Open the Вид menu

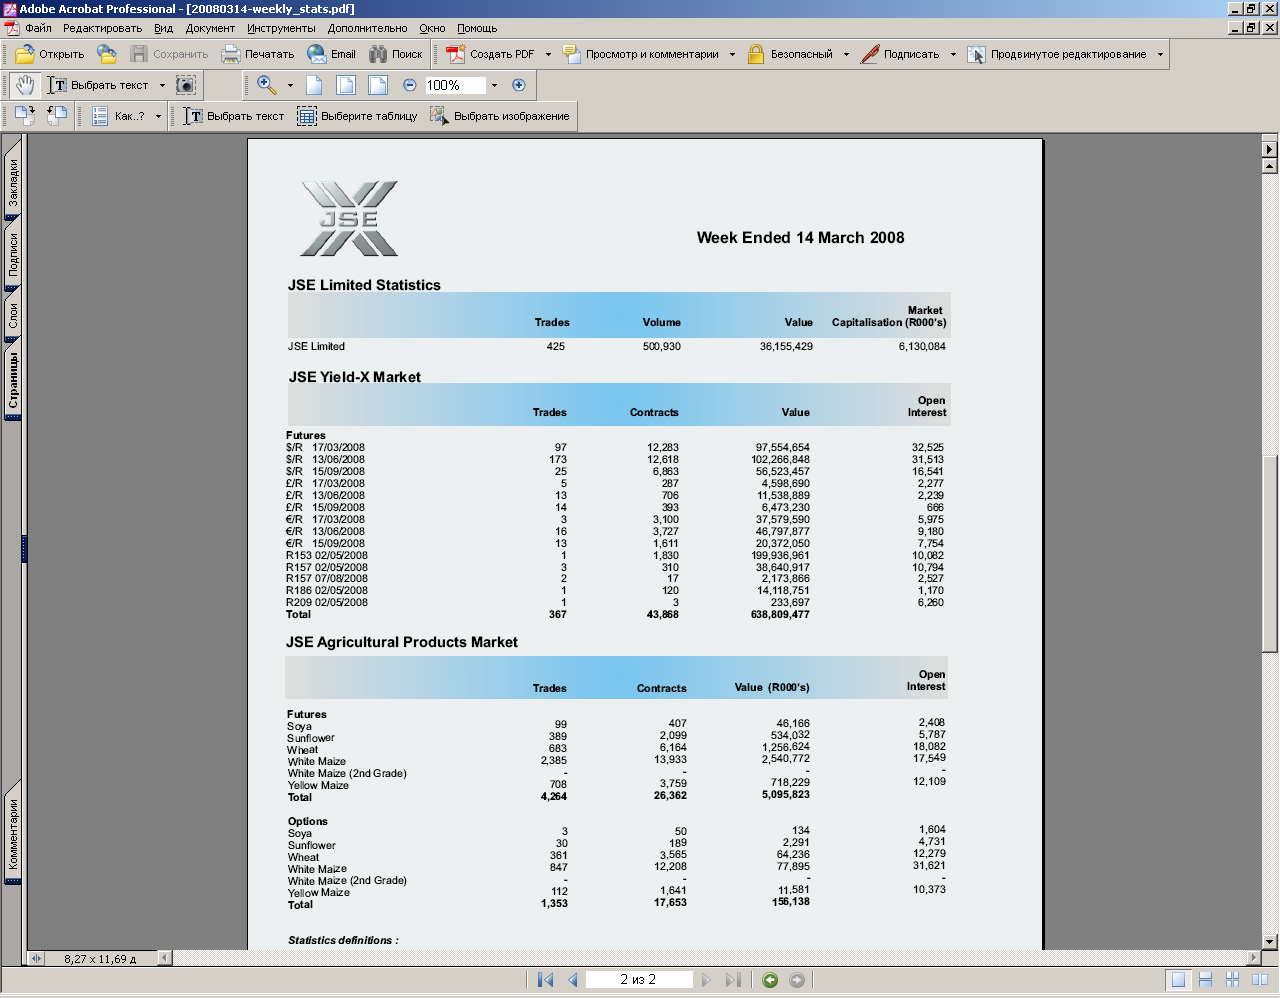tap(164, 28)
